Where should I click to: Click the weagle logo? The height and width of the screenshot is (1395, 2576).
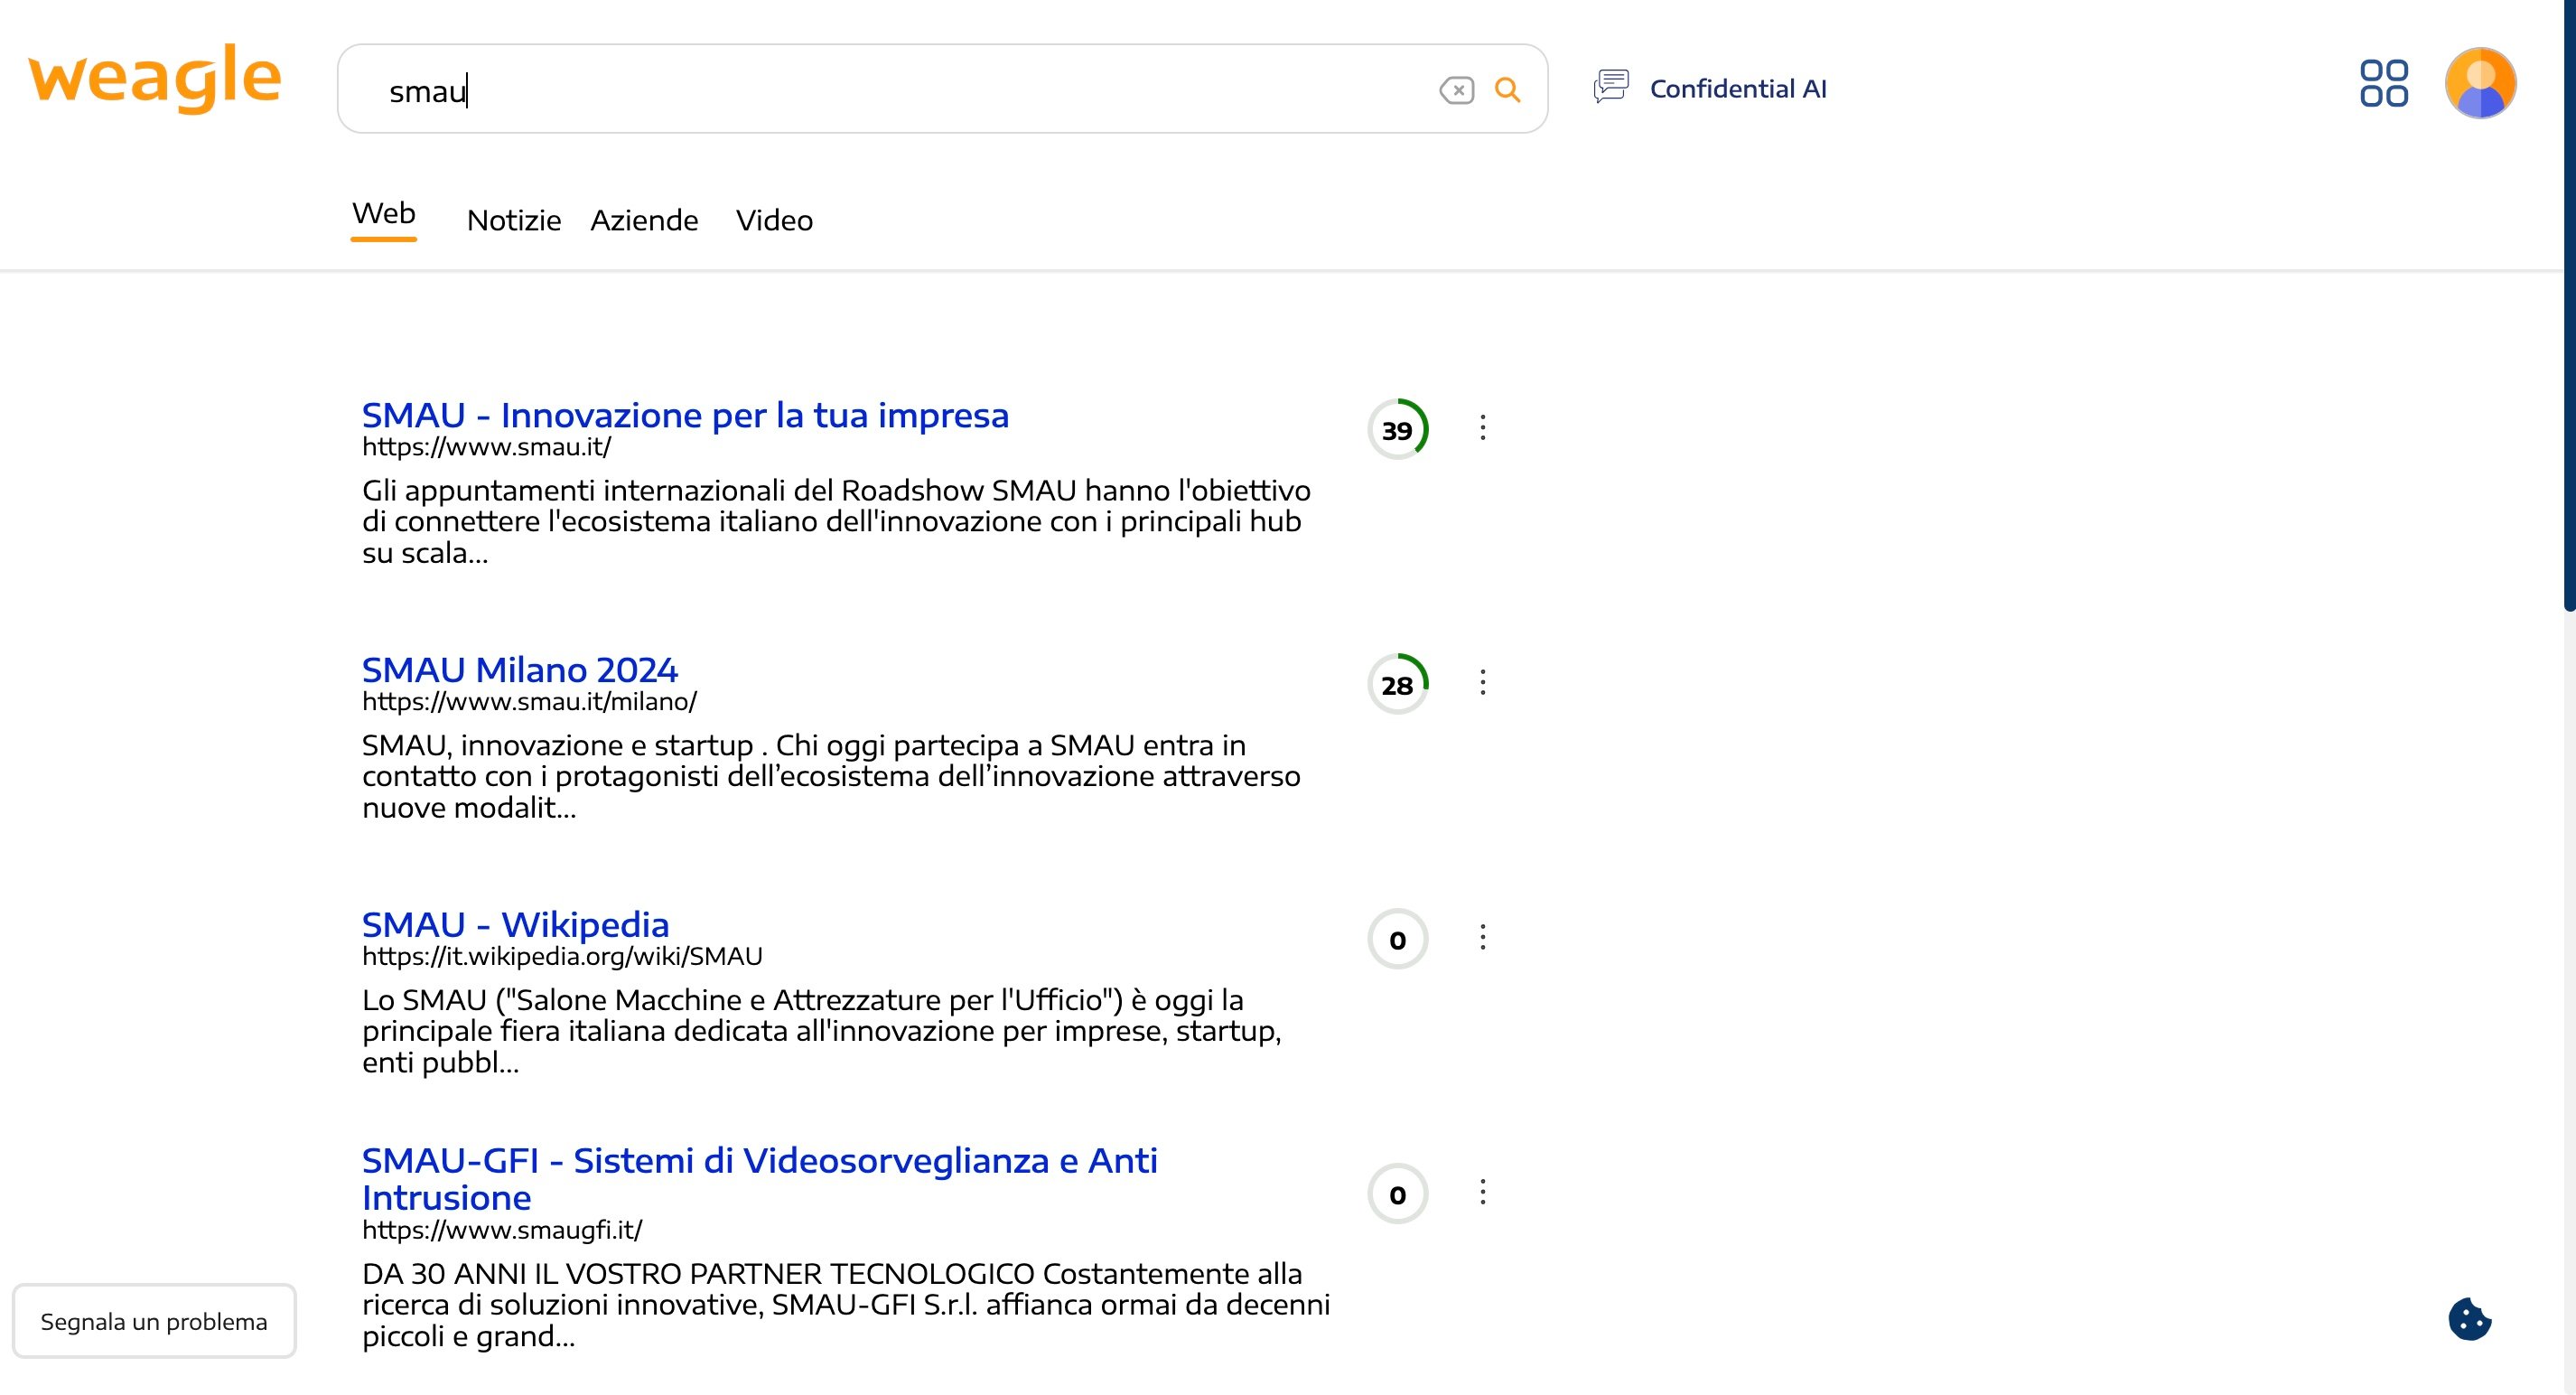[155, 78]
